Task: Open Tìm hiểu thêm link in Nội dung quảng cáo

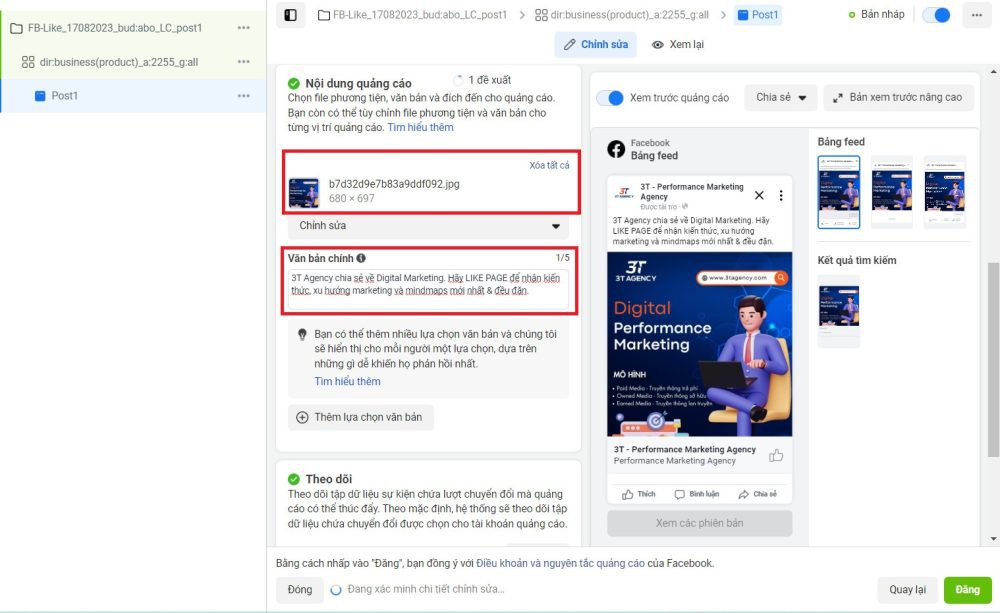Action: click(420, 128)
